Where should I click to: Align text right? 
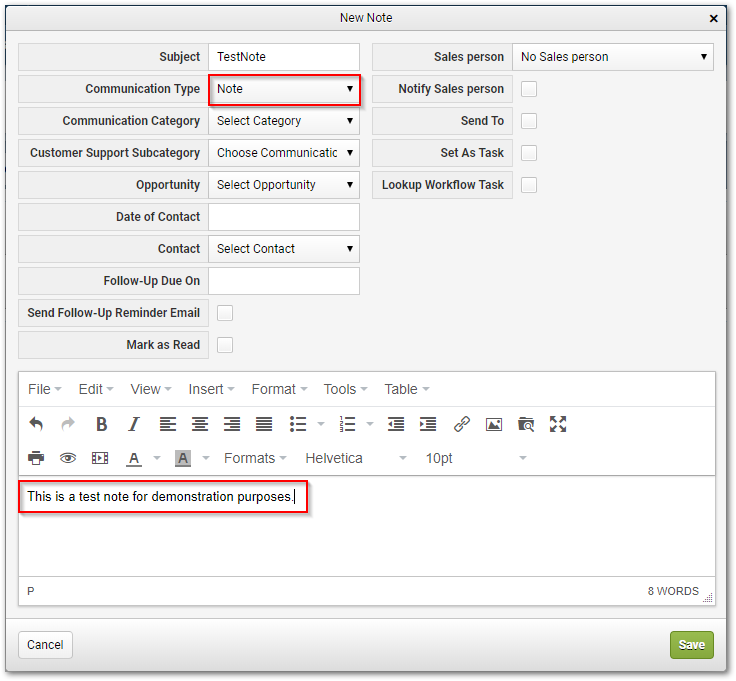coord(232,424)
